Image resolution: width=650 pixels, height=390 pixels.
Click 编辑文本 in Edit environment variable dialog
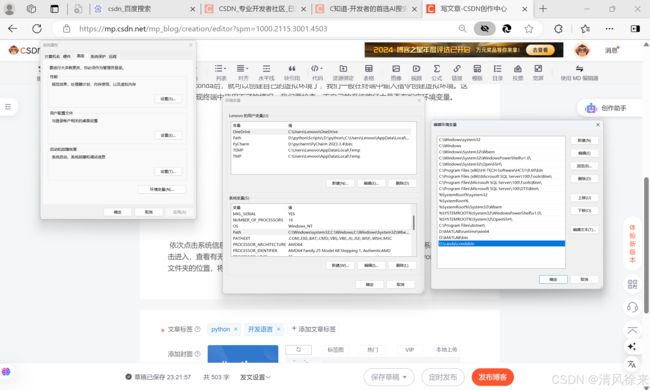click(584, 230)
